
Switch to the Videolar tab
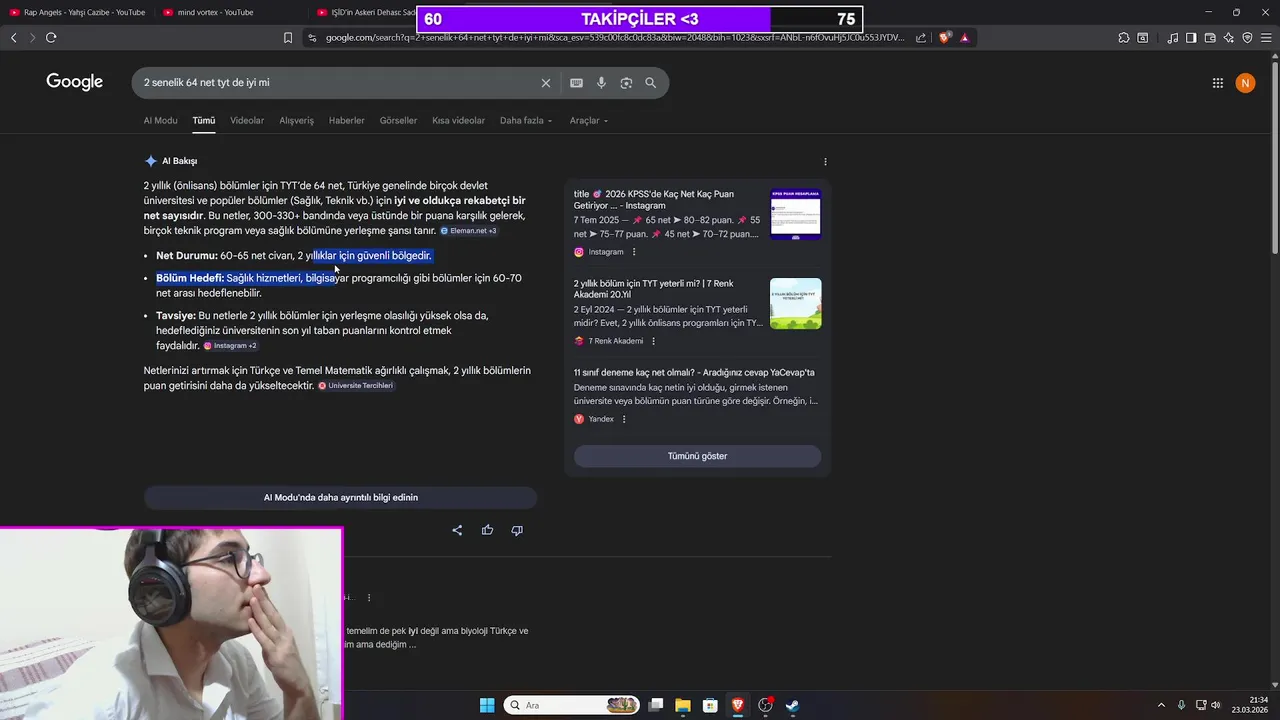click(x=247, y=121)
